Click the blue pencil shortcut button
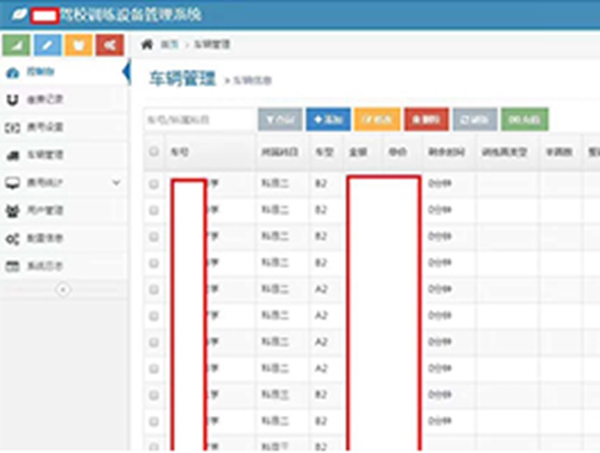The width and height of the screenshot is (600, 453). pyautogui.click(x=48, y=45)
